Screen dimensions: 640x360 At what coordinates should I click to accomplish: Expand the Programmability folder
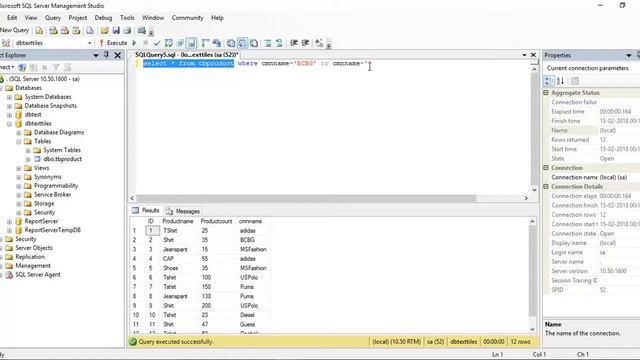[18, 186]
